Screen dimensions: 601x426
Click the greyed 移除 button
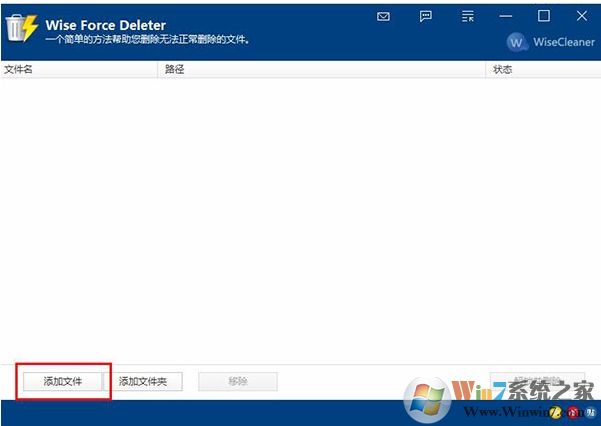pyautogui.click(x=238, y=382)
